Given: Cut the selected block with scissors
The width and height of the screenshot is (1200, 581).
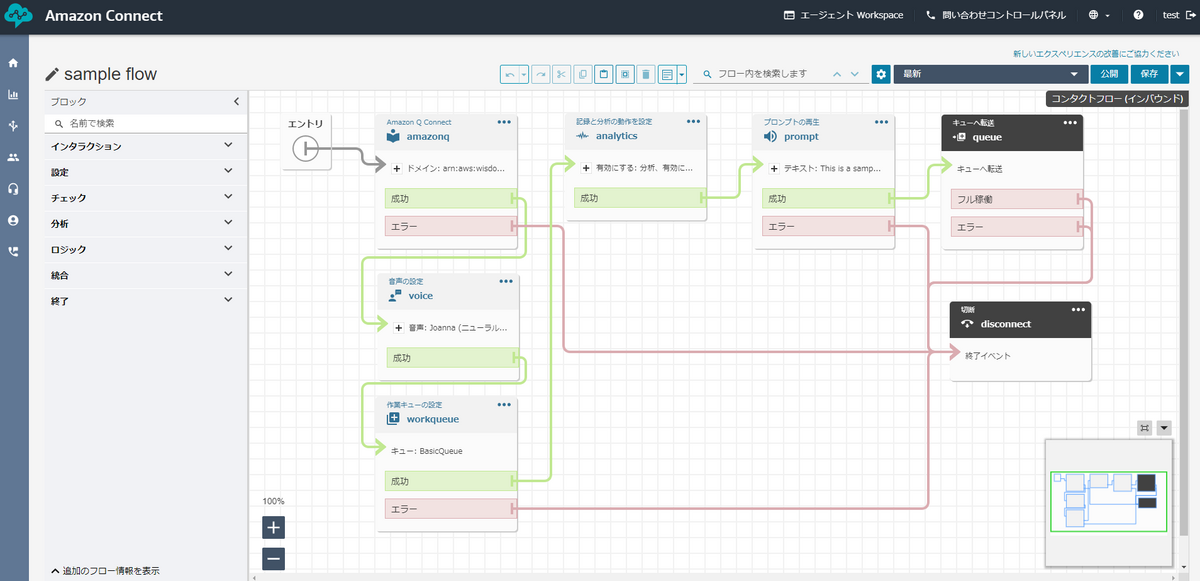Looking at the screenshot, I should click(561, 74).
